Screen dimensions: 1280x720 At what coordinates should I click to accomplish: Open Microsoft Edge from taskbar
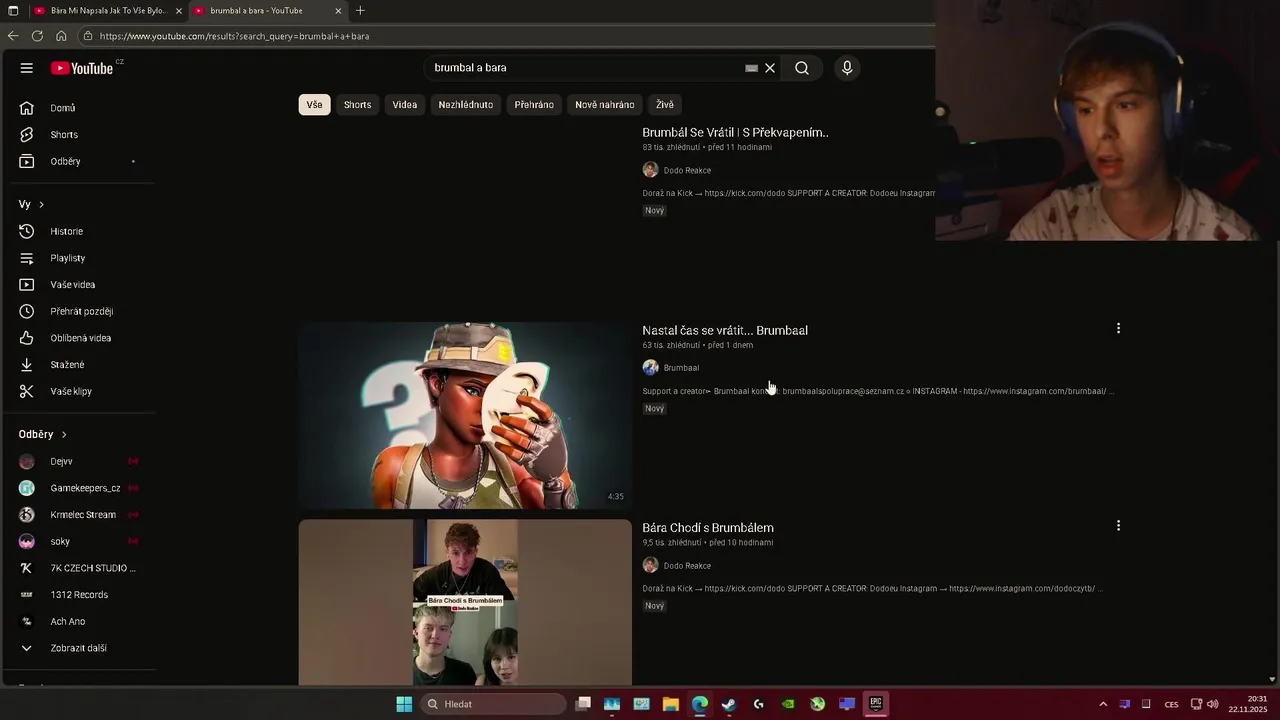click(700, 704)
